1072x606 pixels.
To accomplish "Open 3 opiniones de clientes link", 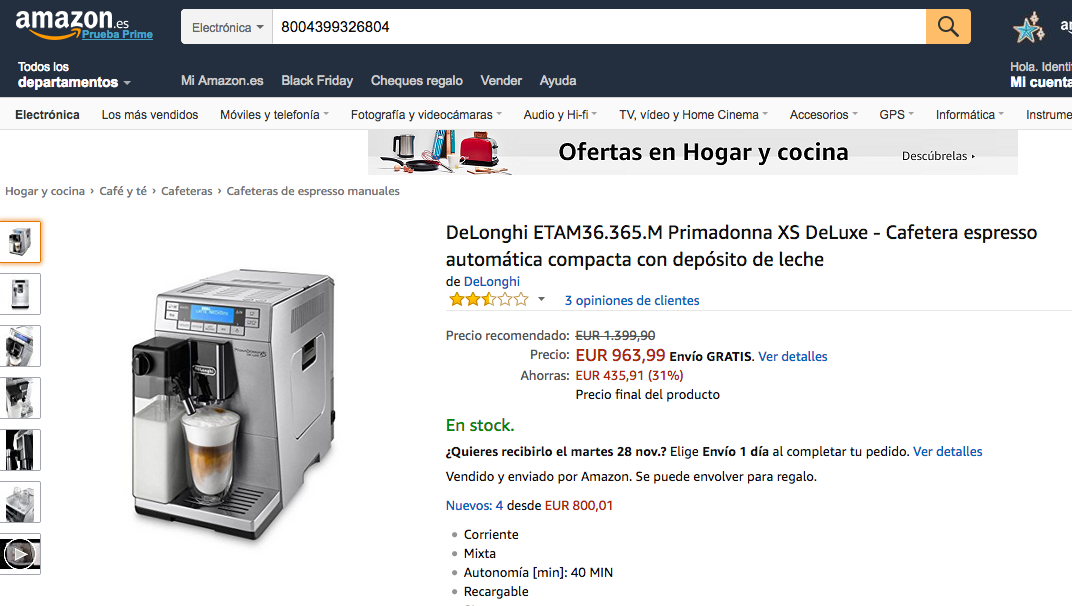I will (x=631, y=301).
